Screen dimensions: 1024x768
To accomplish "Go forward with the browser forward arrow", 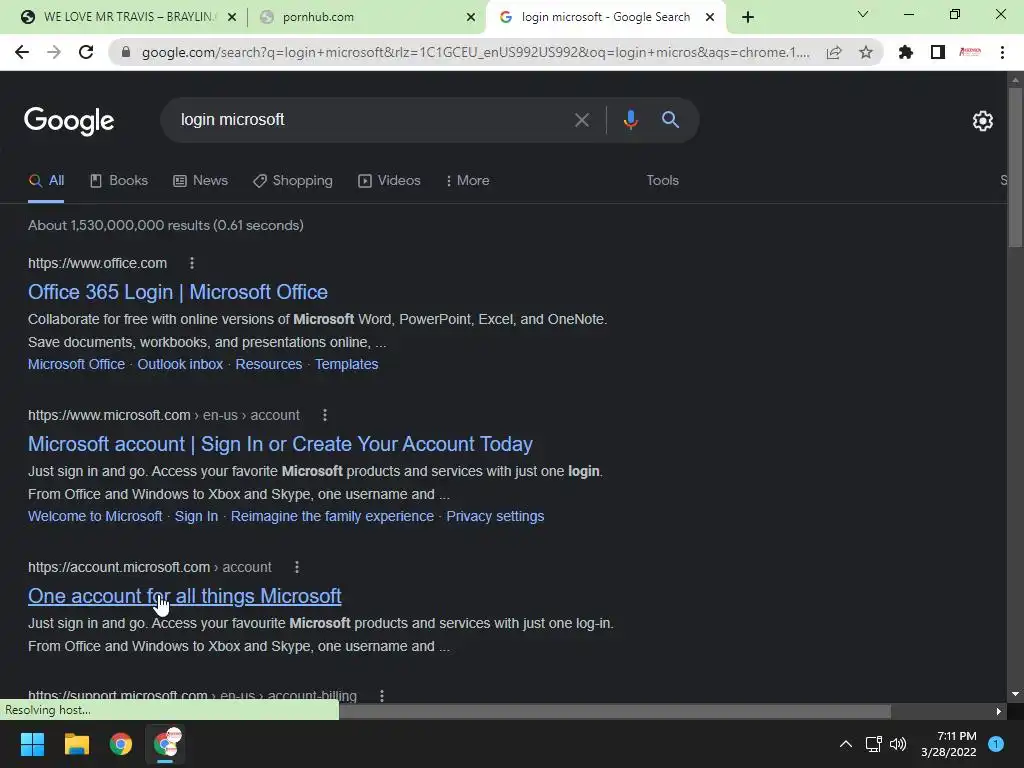I will click(54, 52).
